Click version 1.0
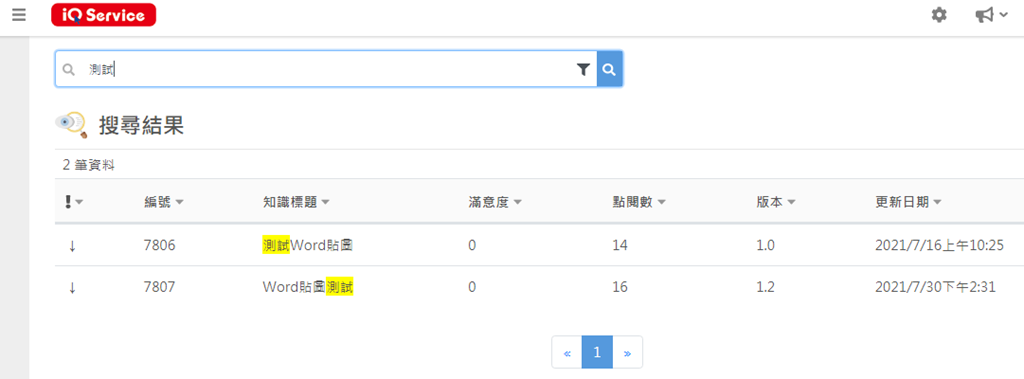The height and width of the screenshot is (379, 1024). point(765,246)
